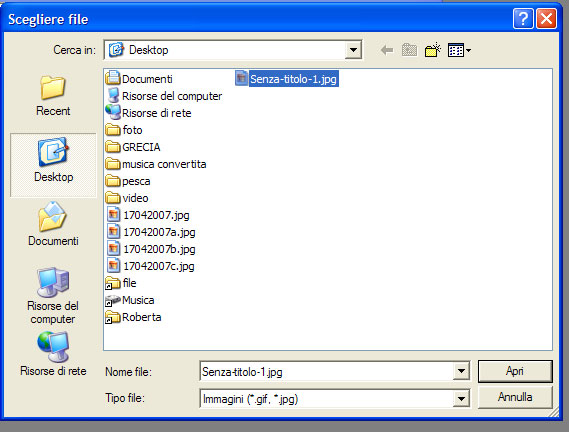The height and width of the screenshot is (432, 569).
Task: Go to Risorse del computer in sidebar
Action: pos(53,296)
